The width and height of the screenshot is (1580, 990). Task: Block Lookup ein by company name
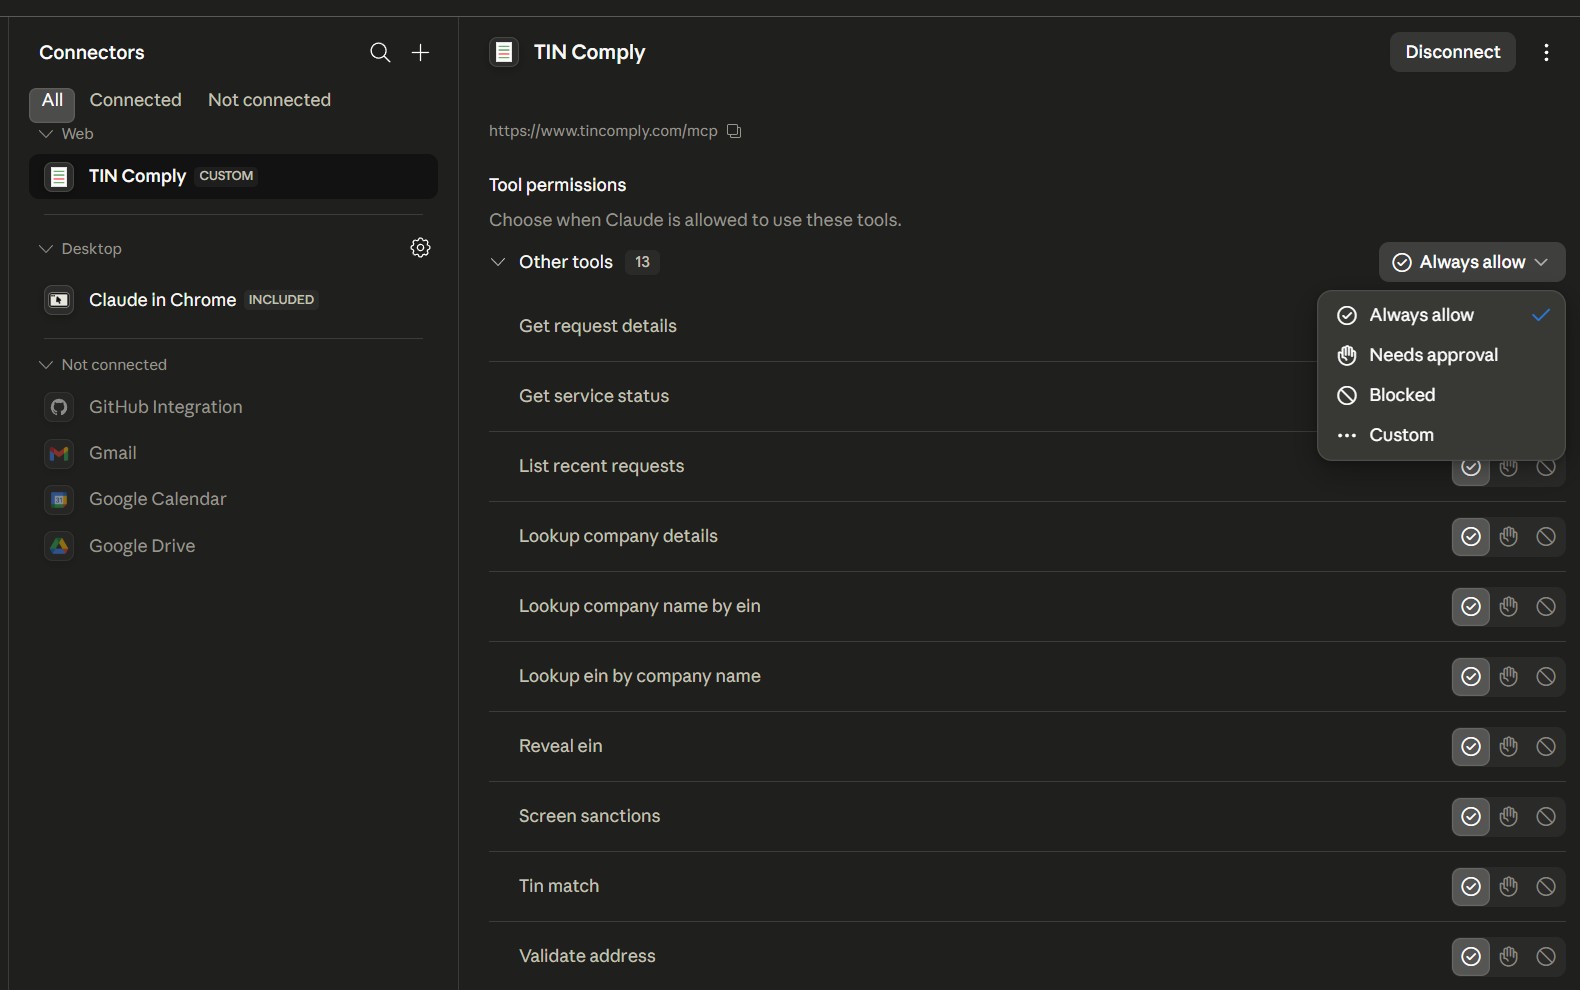[1546, 677]
